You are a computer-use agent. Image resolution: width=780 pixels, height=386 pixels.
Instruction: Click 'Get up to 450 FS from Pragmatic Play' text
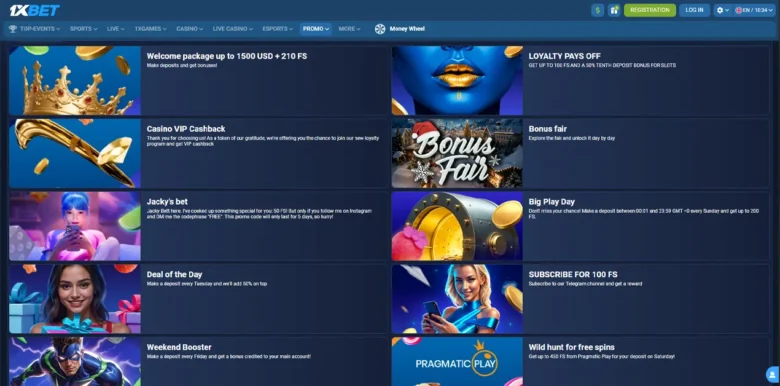click(x=602, y=356)
